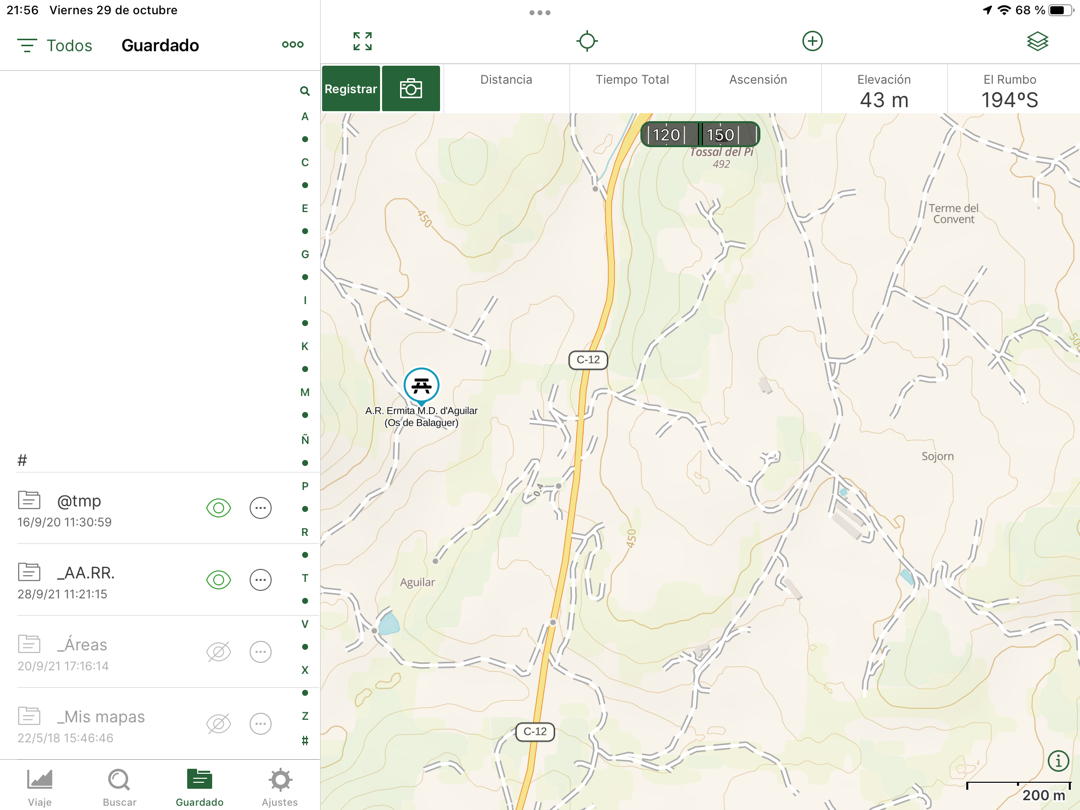Viewport: 1080px width, 810px height.
Task: Open more options for _AA.RR. folder
Action: (x=260, y=580)
